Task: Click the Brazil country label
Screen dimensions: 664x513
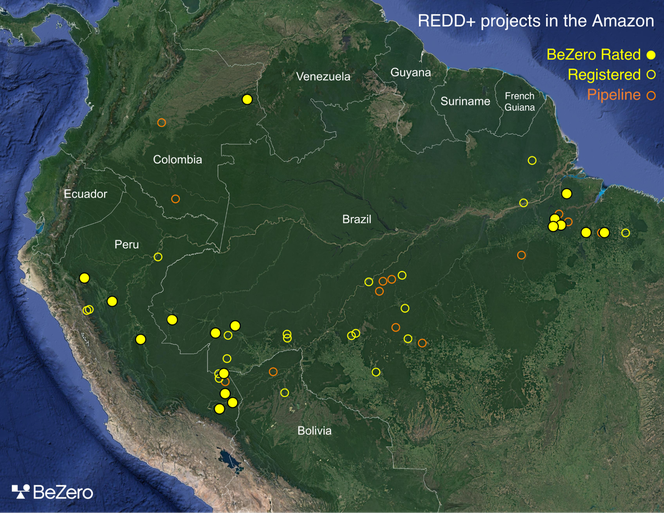Action: point(357,219)
